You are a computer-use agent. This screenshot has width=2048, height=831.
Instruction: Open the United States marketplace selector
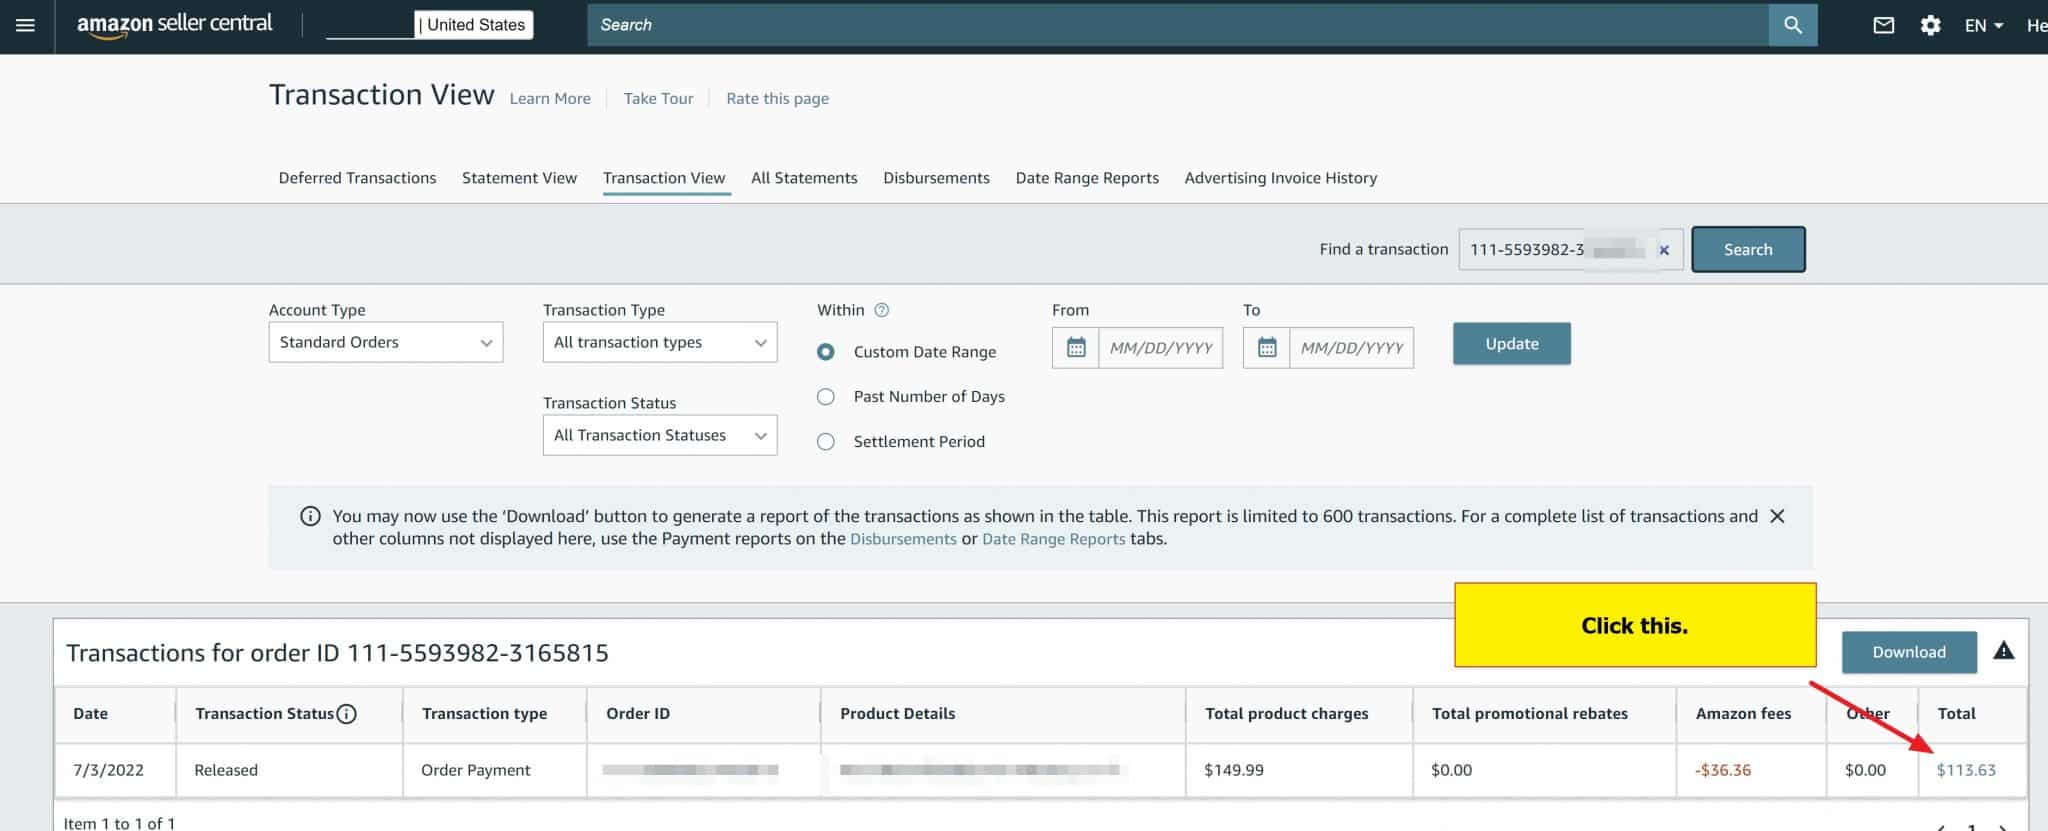click(x=474, y=25)
